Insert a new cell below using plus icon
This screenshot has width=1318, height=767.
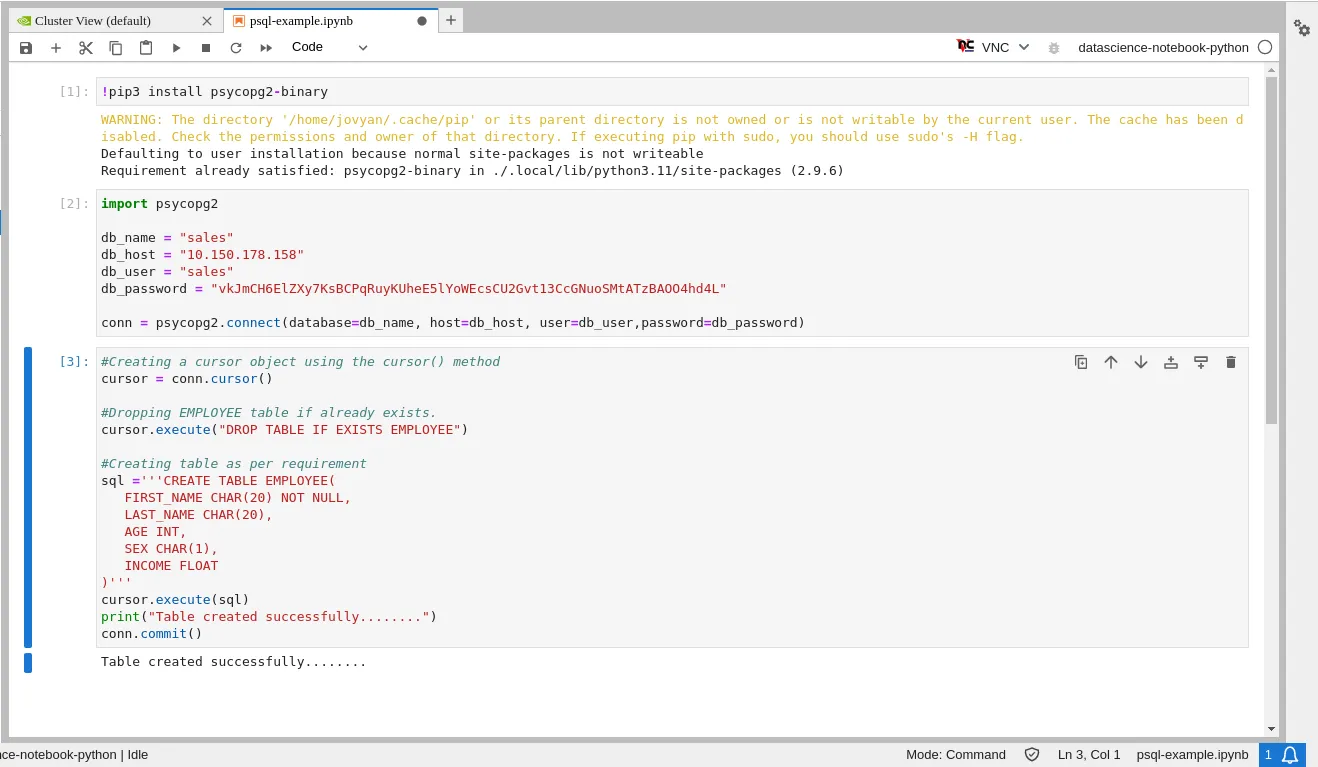56,48
